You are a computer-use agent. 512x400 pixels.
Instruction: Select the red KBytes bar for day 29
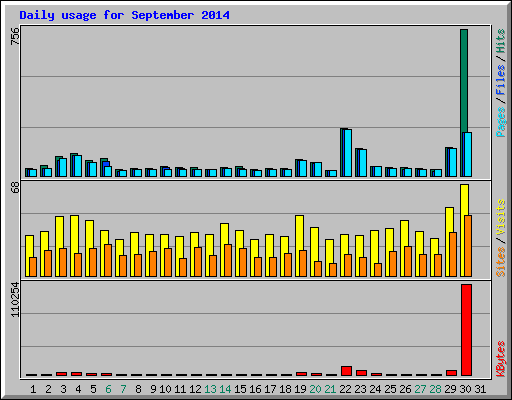[x=451, y=373]
